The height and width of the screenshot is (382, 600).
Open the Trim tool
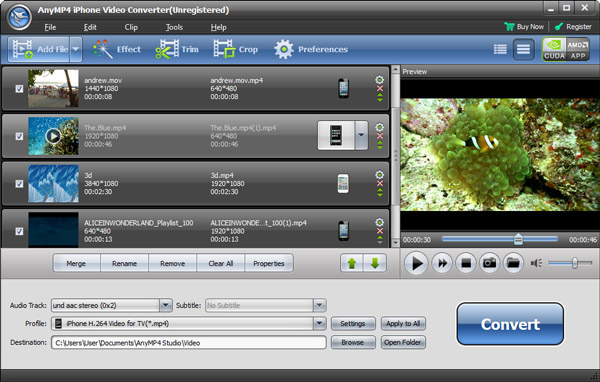[177, 49]
